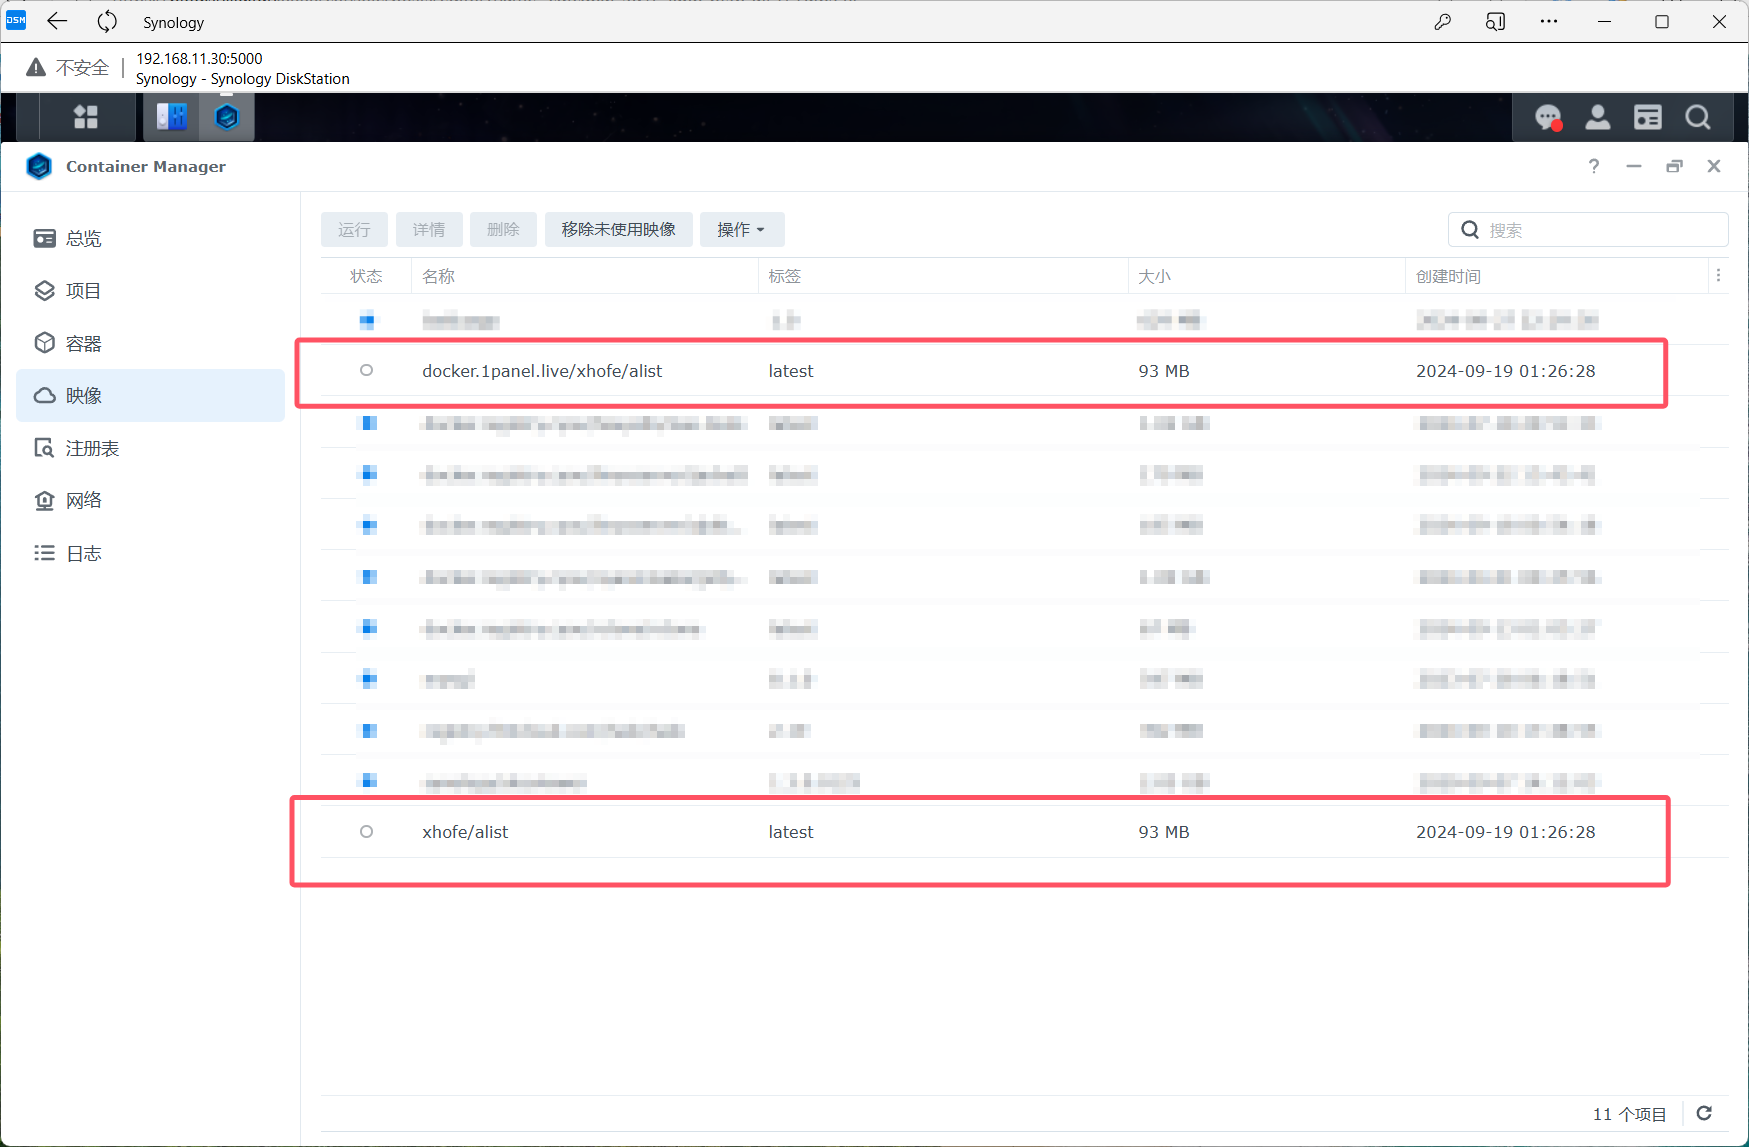
Task: Open the column options three-dot menu
Action: (1718, 275)
